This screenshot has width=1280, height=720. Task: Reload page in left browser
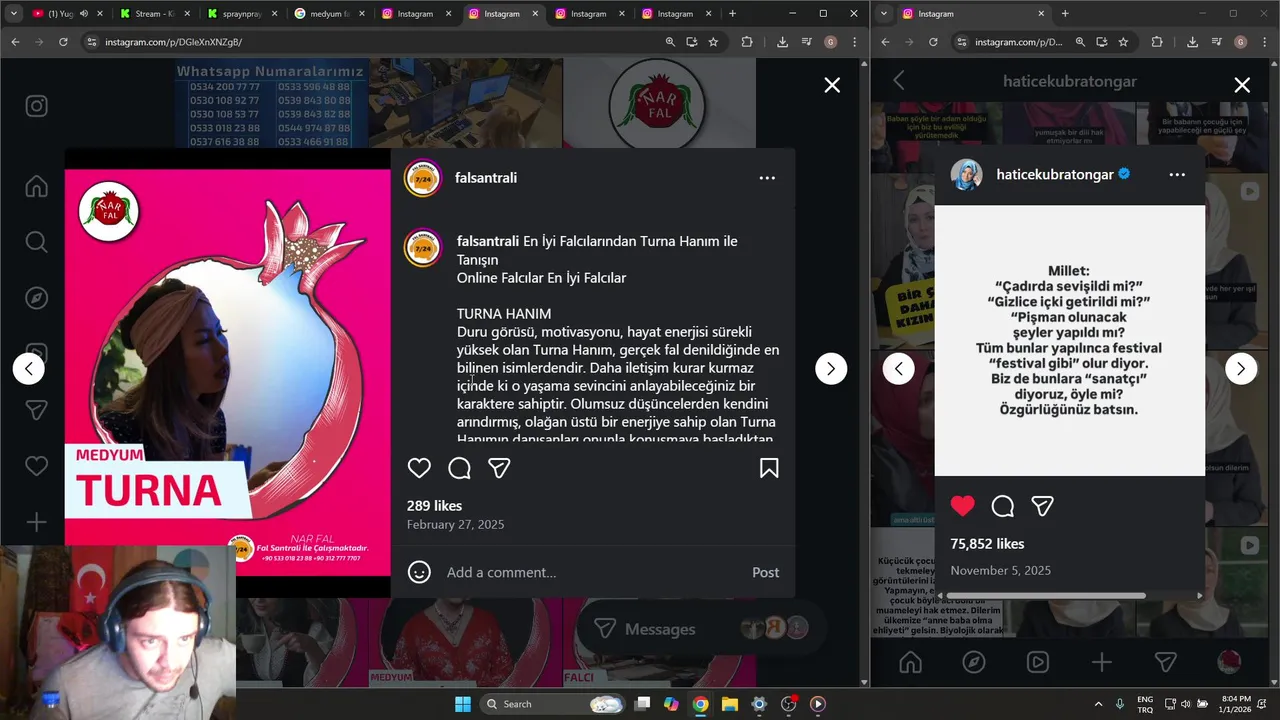pos(63,42)
